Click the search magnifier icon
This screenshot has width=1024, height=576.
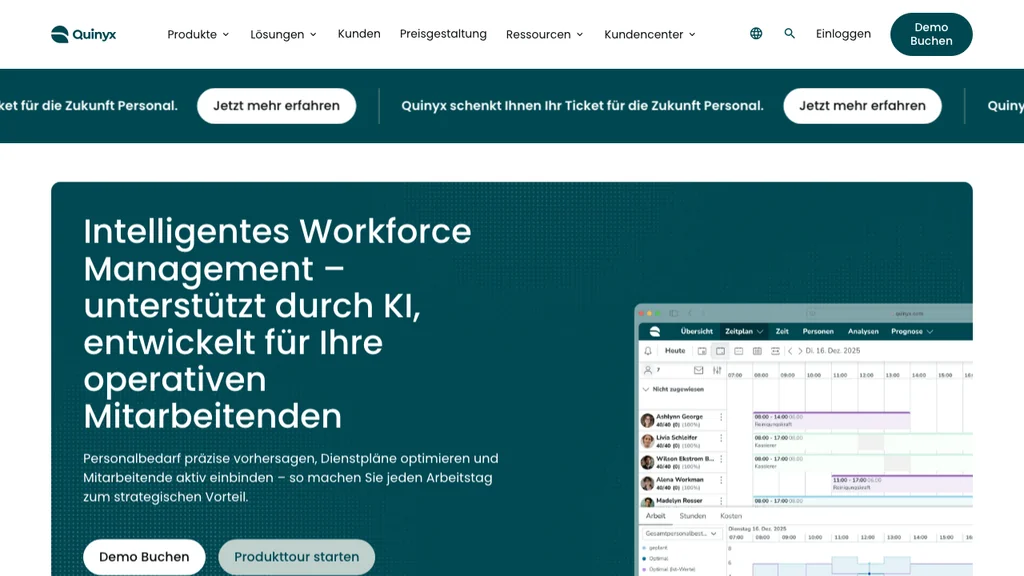pos(790,33)
